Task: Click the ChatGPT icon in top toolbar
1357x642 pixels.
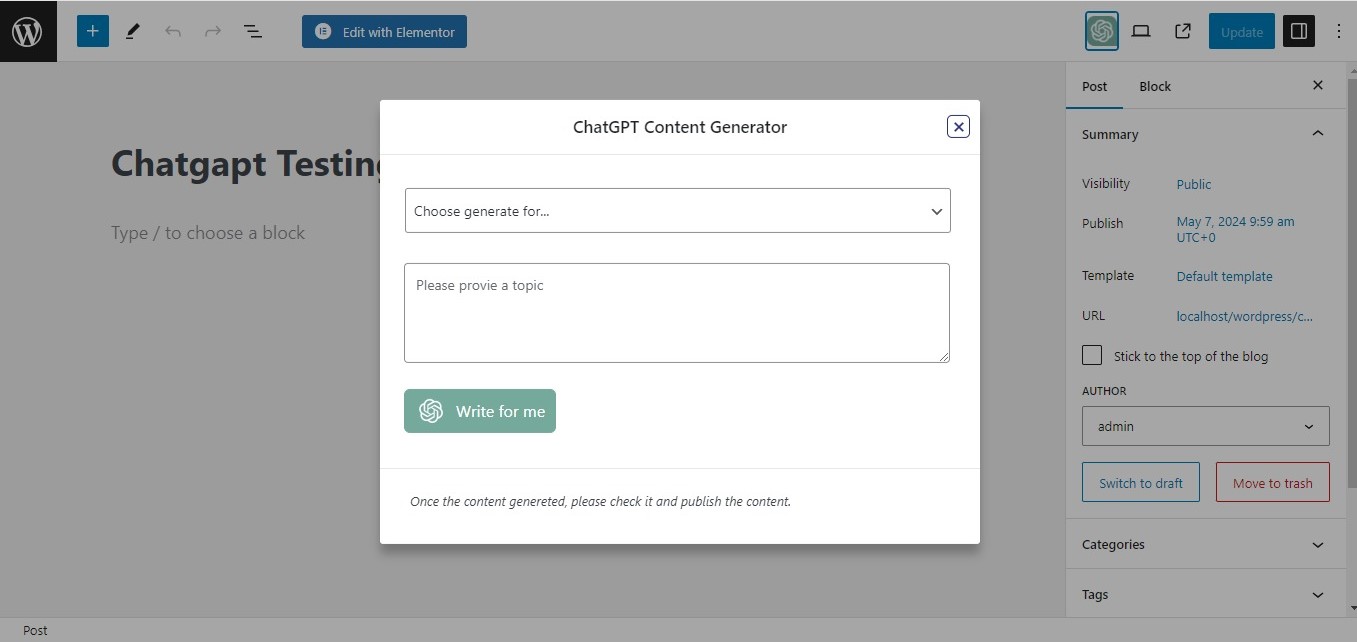Action: 1102,31
